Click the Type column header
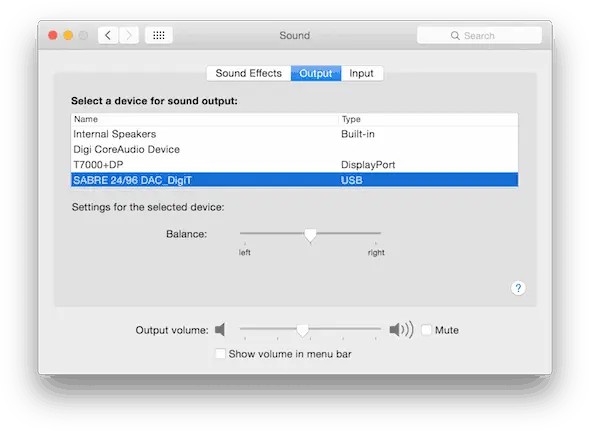This screenshot has height=431, width=589. (428, 119)
